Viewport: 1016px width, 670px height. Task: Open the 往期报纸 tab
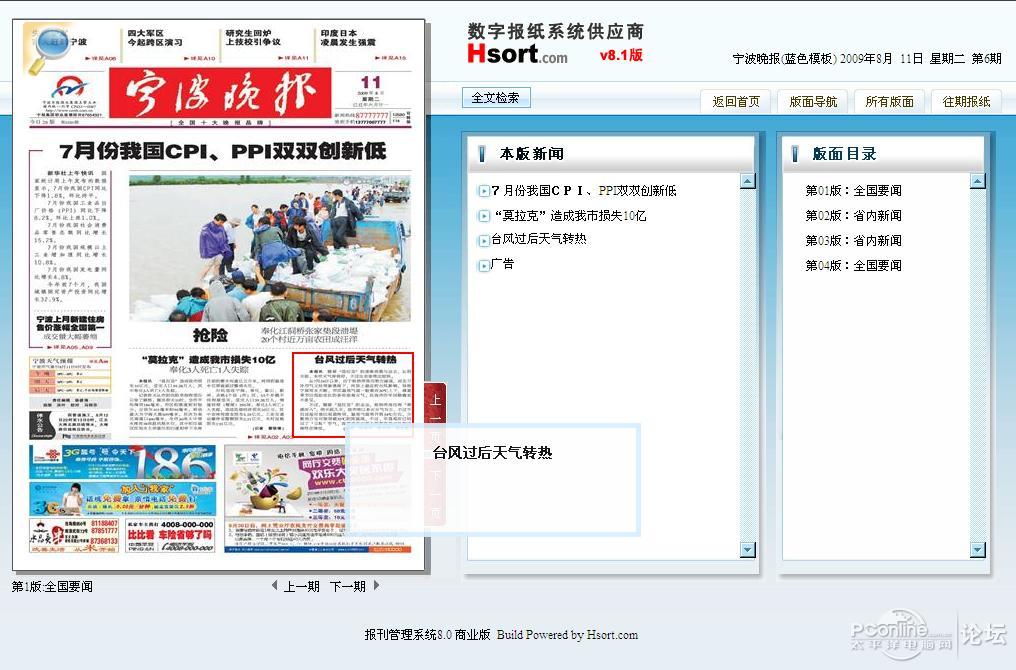[966, 102]
